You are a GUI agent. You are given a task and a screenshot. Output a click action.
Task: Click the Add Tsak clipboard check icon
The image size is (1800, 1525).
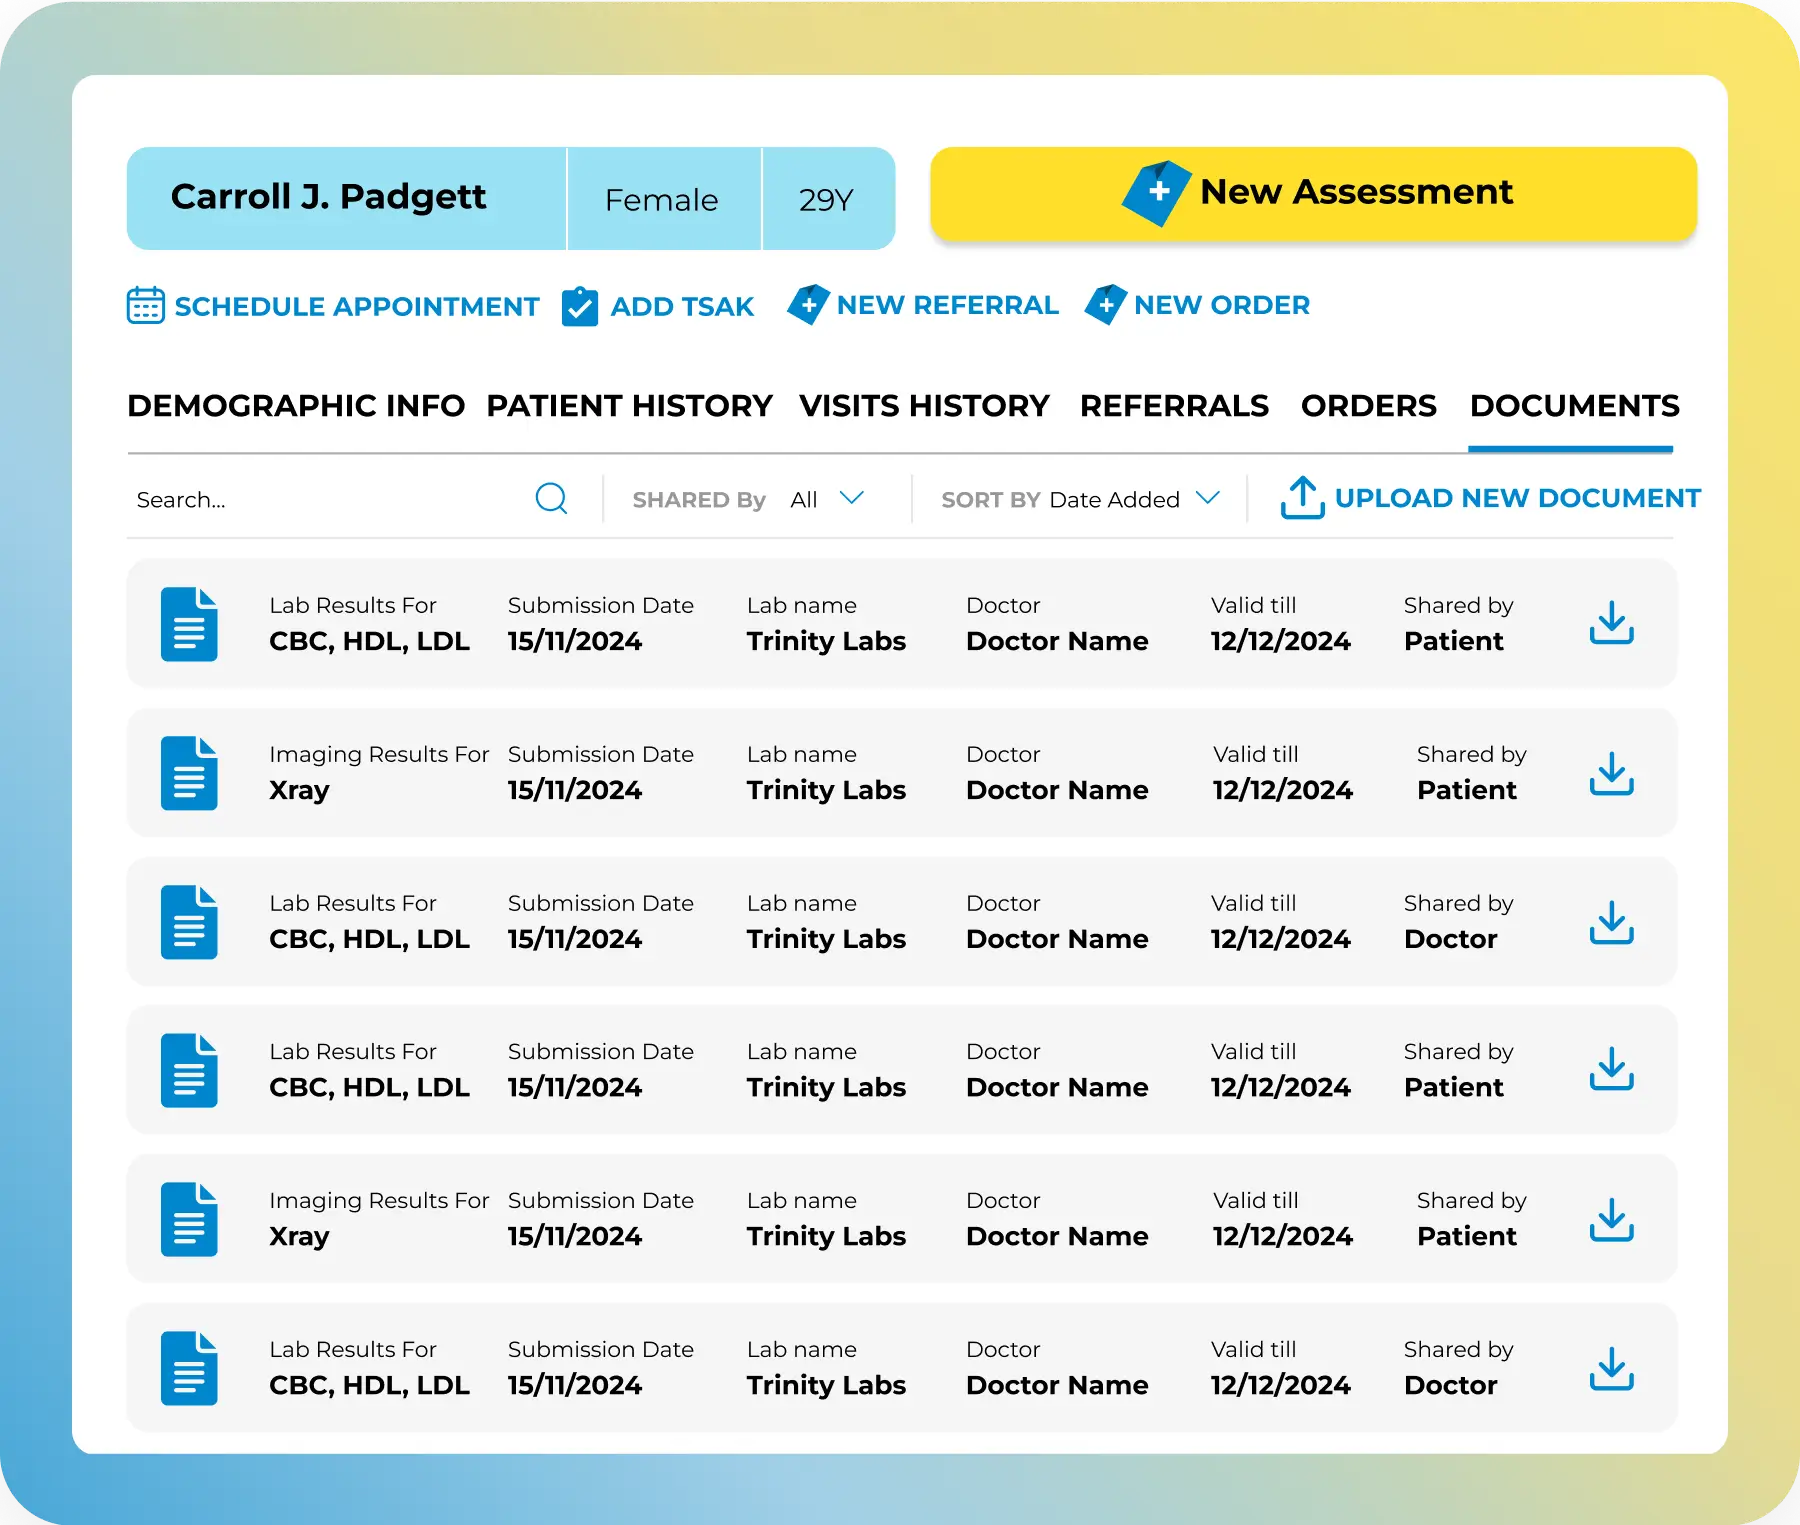click(x=580, y=306)
